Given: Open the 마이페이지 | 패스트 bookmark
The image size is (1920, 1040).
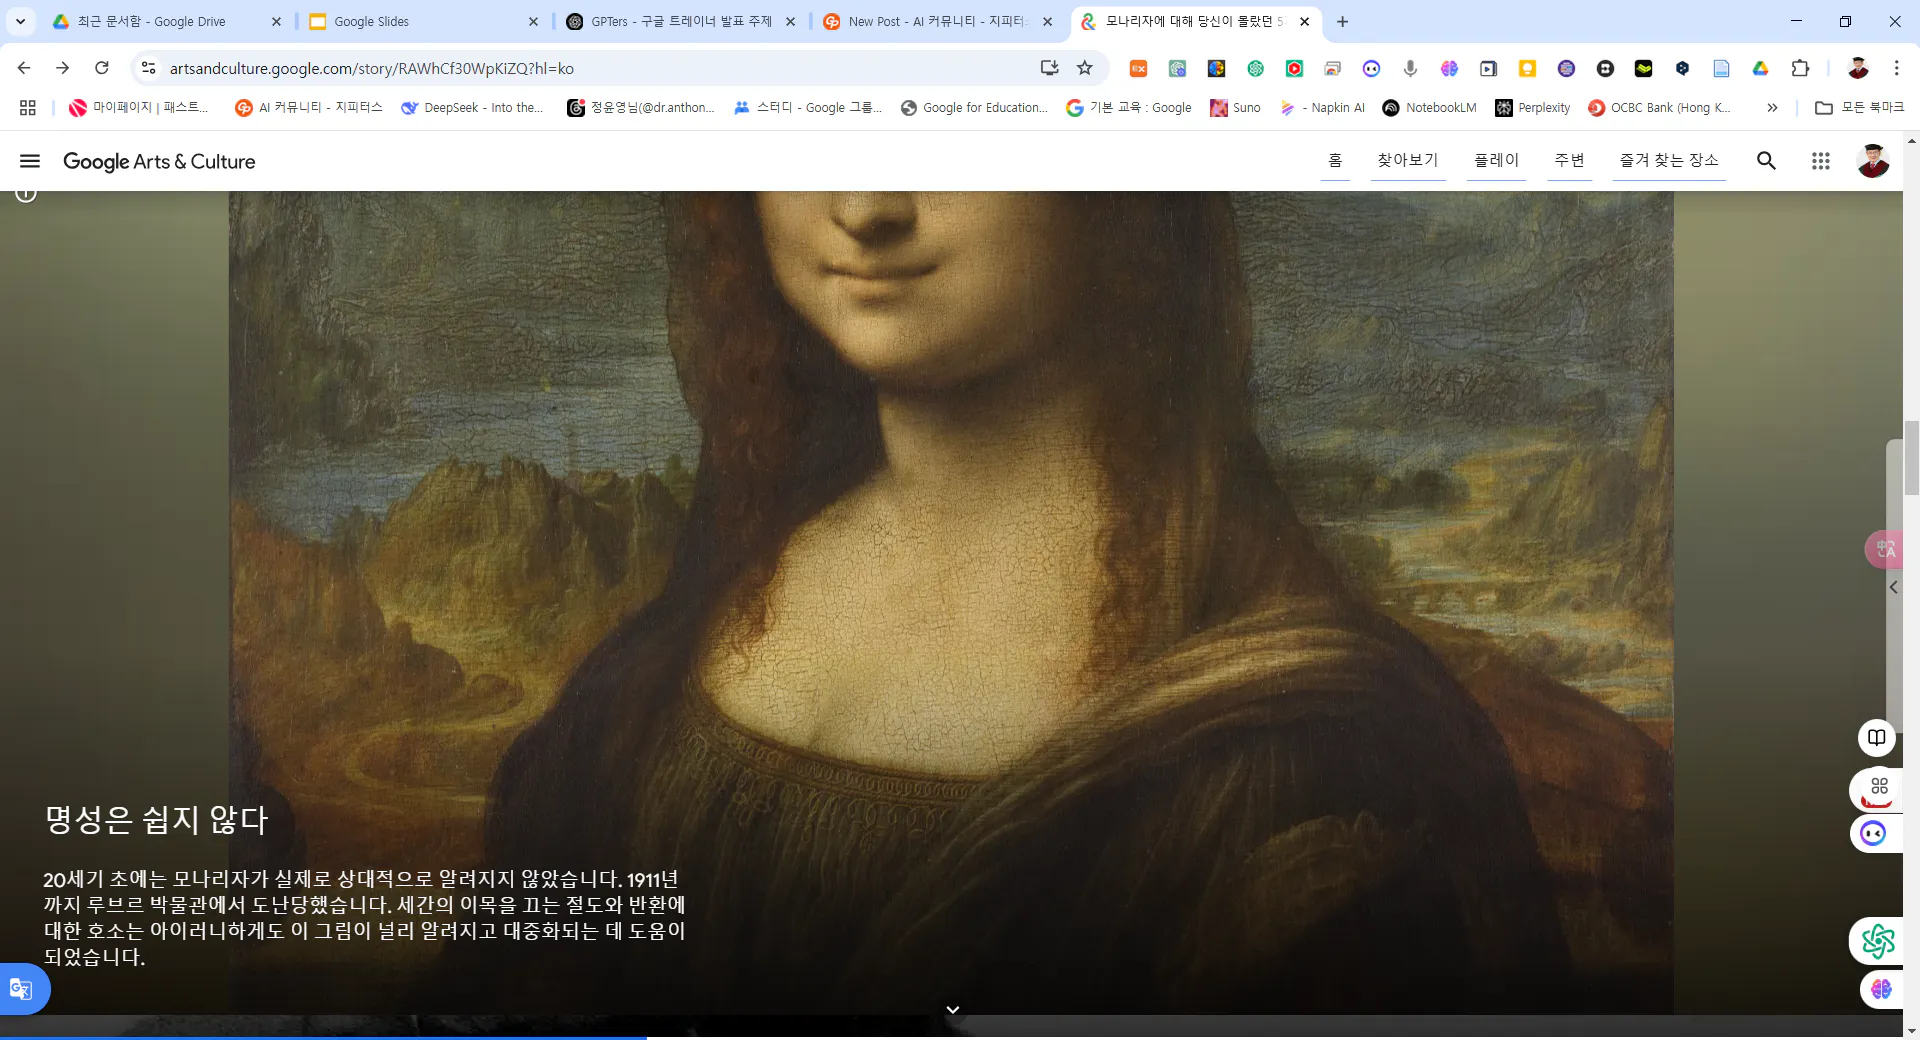Looking at the screenshot, I should (x=139, y=107).
